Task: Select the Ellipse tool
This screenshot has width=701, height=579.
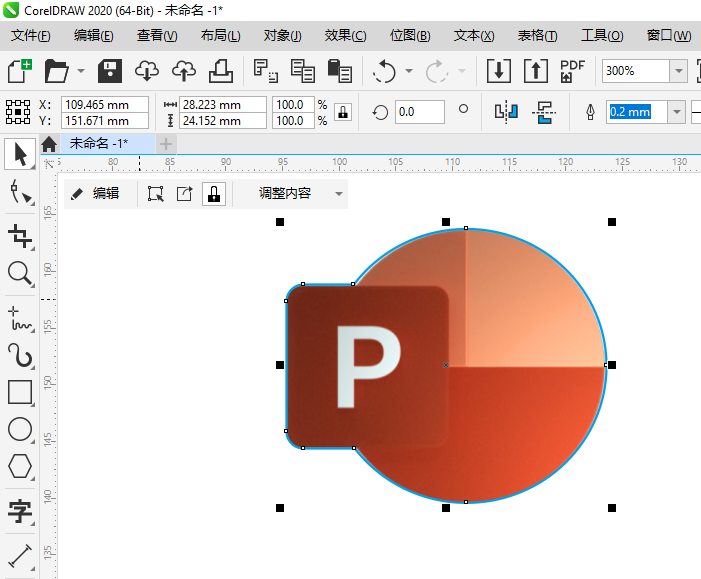Action: click(20, 429)
